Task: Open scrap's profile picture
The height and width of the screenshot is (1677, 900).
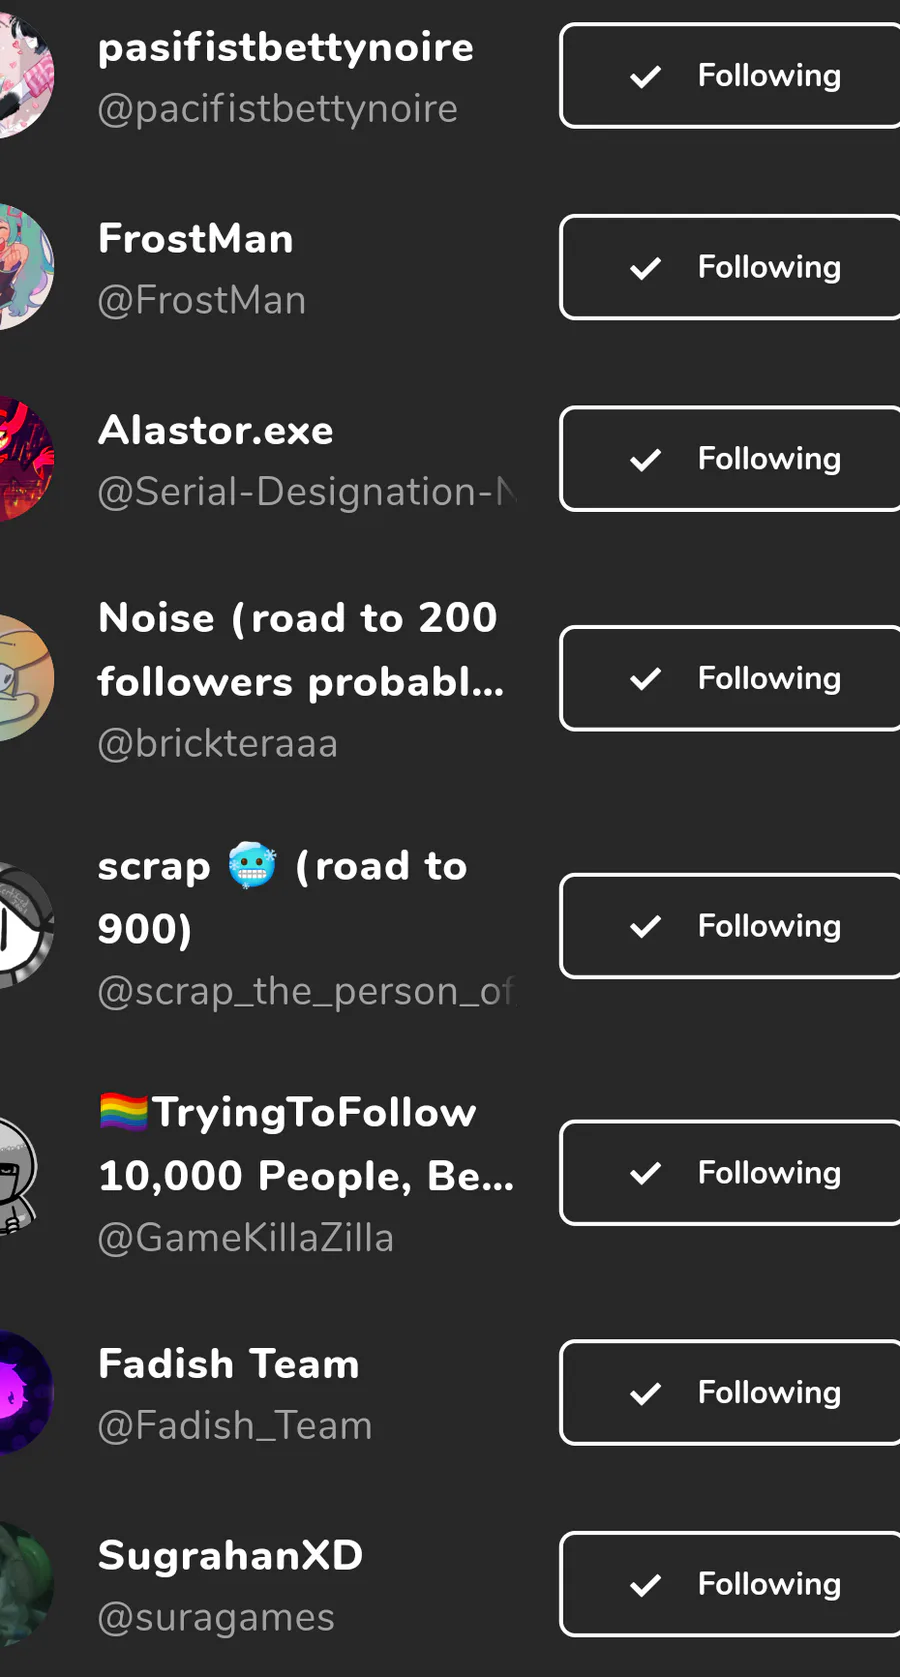Action: click(x=22, y=926)
